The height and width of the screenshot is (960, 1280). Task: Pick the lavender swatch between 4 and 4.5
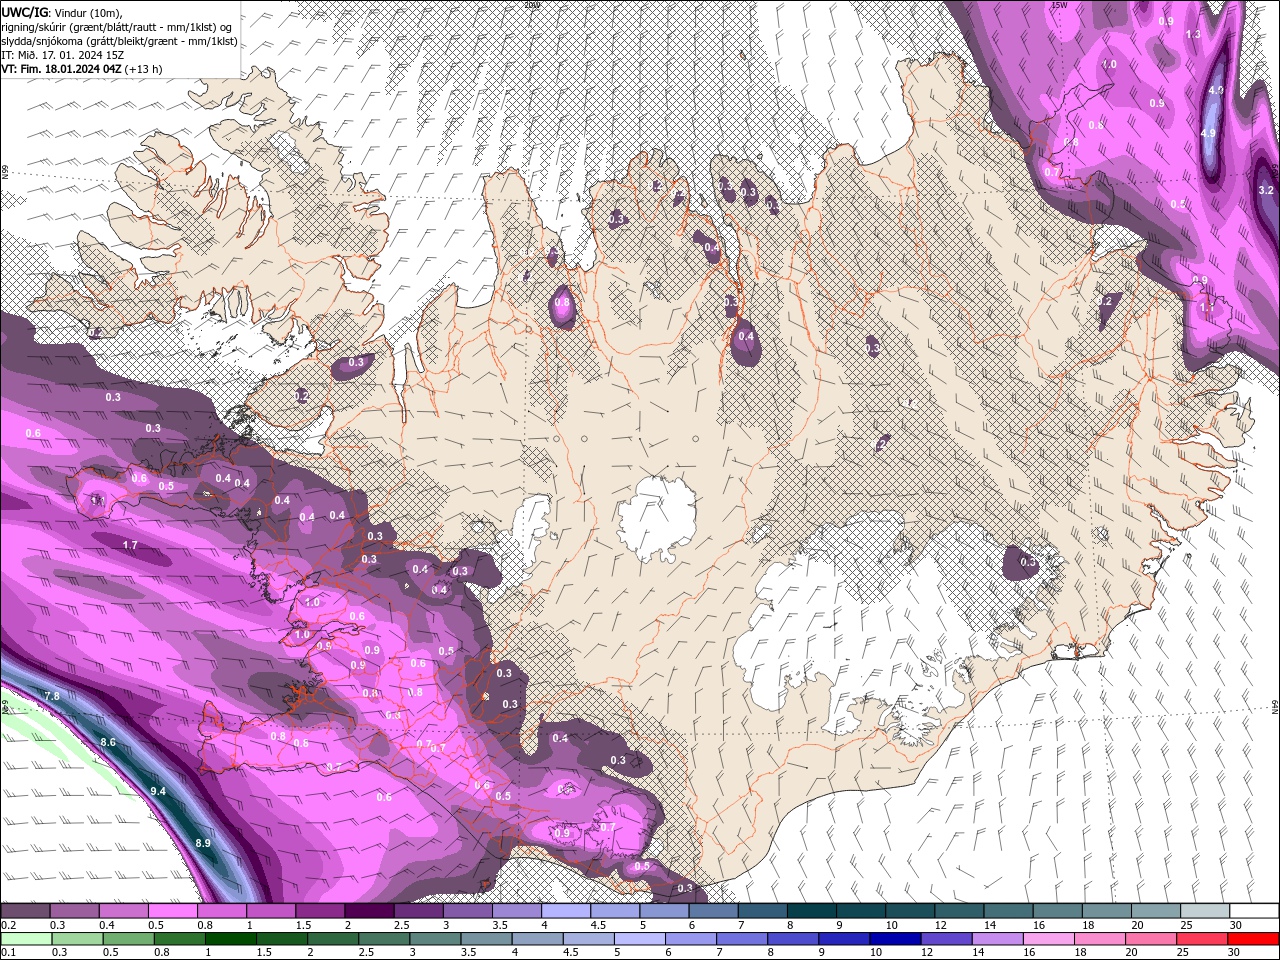(566, 911)
